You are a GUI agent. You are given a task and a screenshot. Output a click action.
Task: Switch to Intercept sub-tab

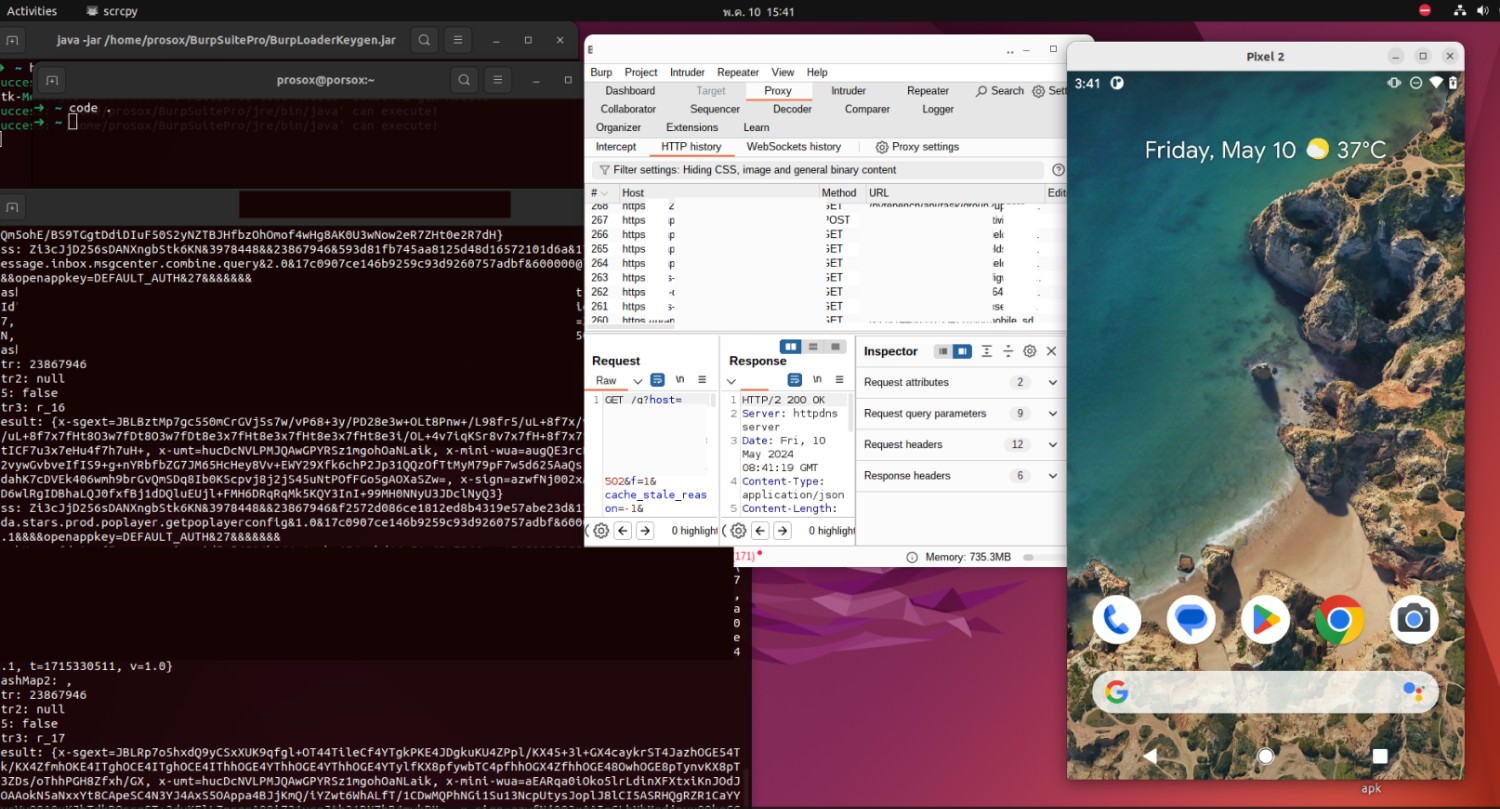616,147
